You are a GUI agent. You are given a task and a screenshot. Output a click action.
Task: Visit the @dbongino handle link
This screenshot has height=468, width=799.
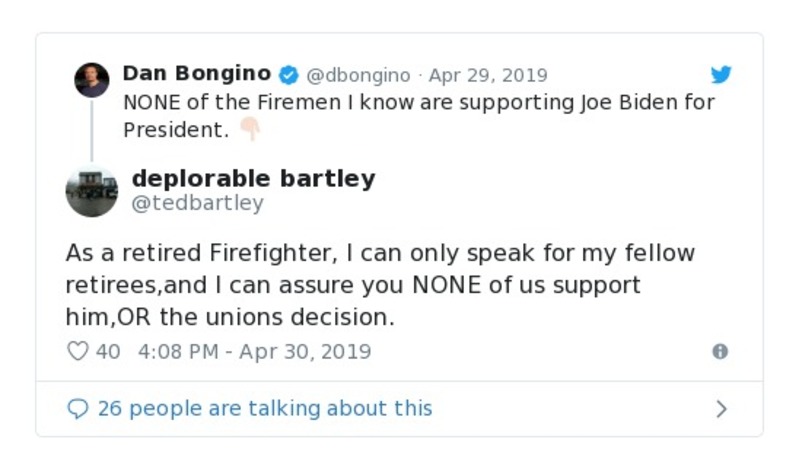pyautogui.click(x=358, y=75)
